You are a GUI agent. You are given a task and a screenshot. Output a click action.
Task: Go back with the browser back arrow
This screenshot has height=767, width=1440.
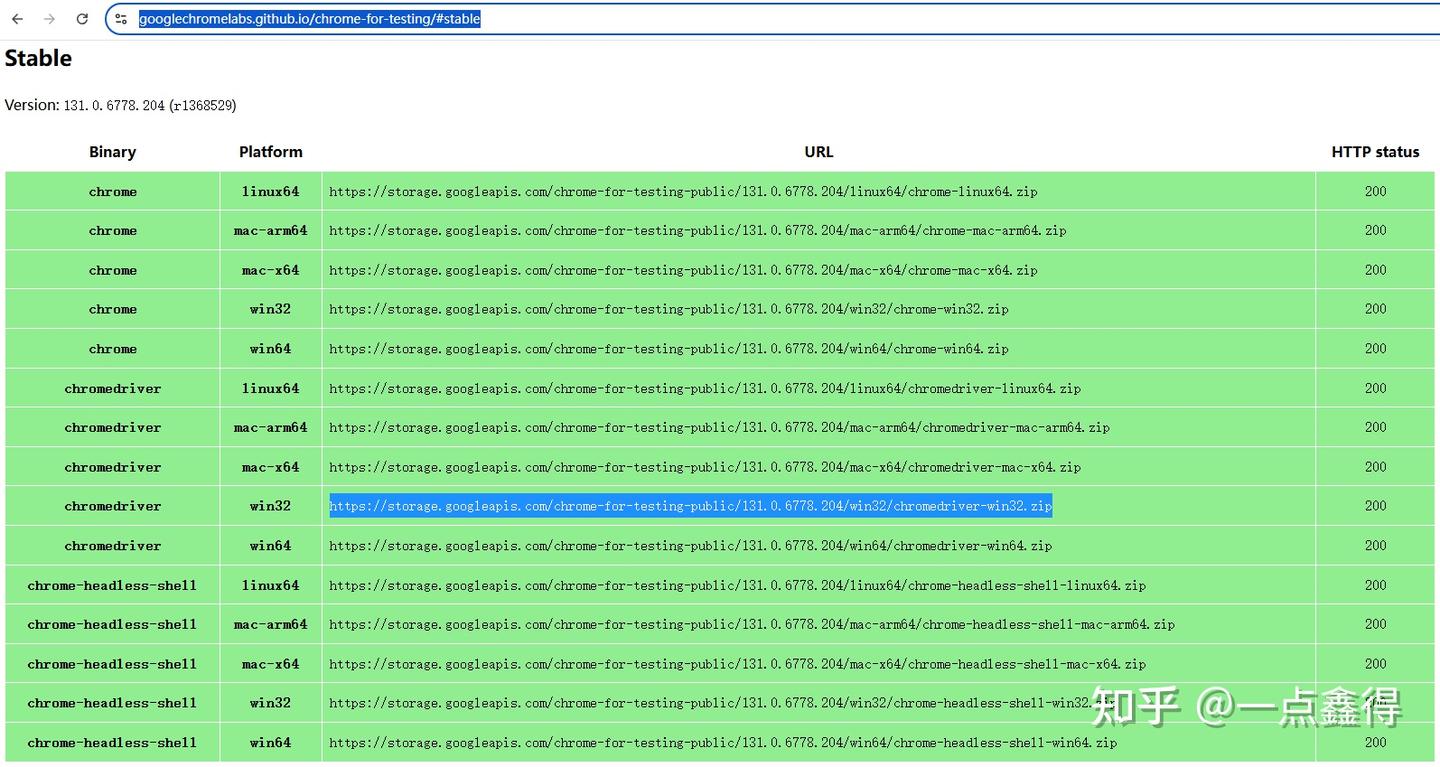17,19
